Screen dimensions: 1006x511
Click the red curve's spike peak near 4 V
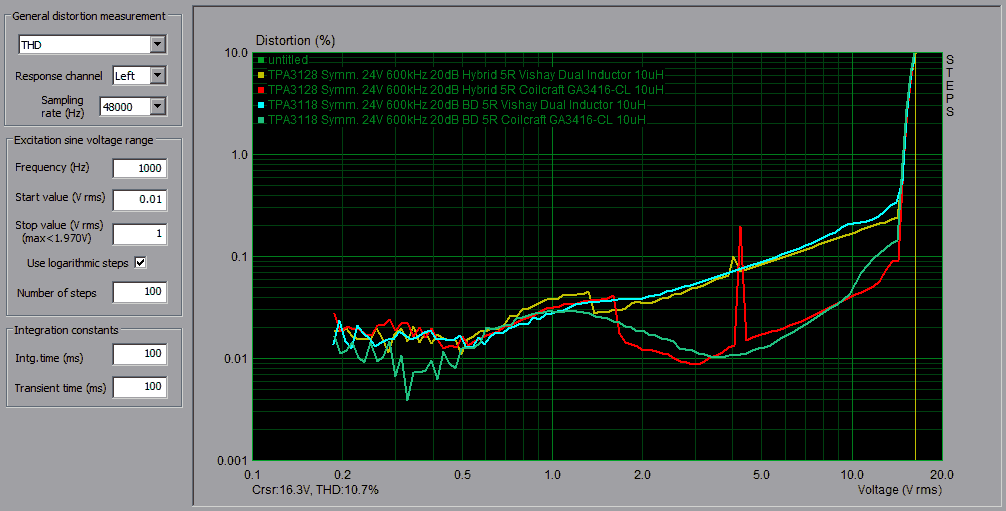pyautogui.click(x=740, y=228)
